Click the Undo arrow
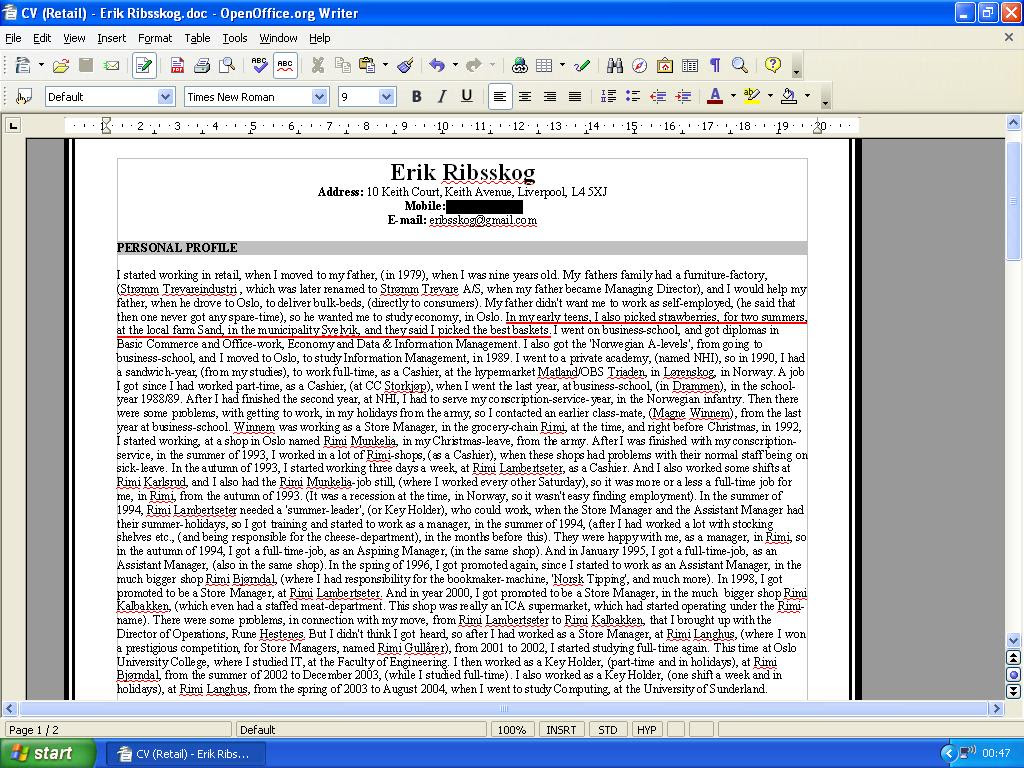 pyautogui.click(x=437, y=65)
